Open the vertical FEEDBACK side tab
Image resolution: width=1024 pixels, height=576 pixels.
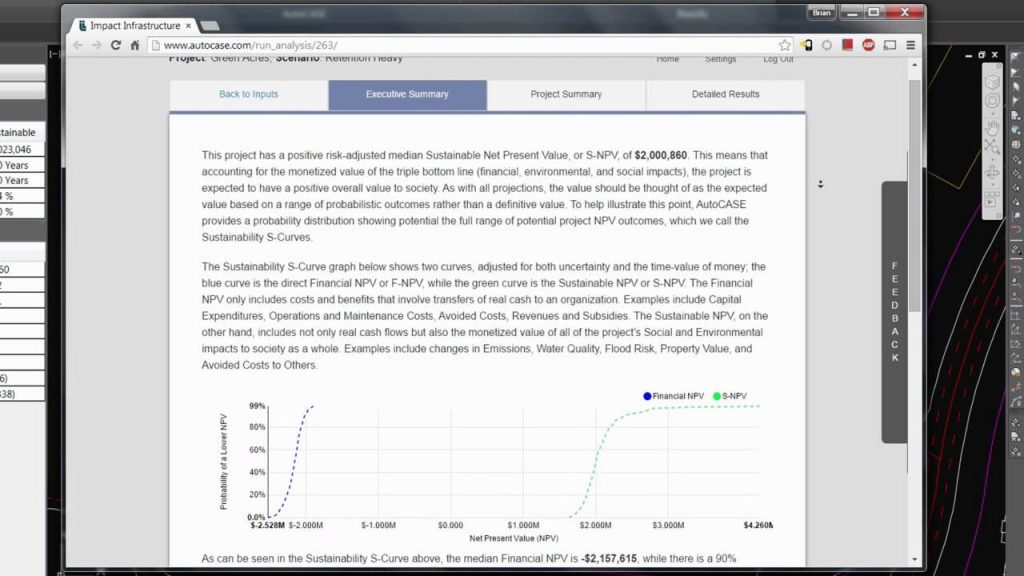click(x=894, y=312)
